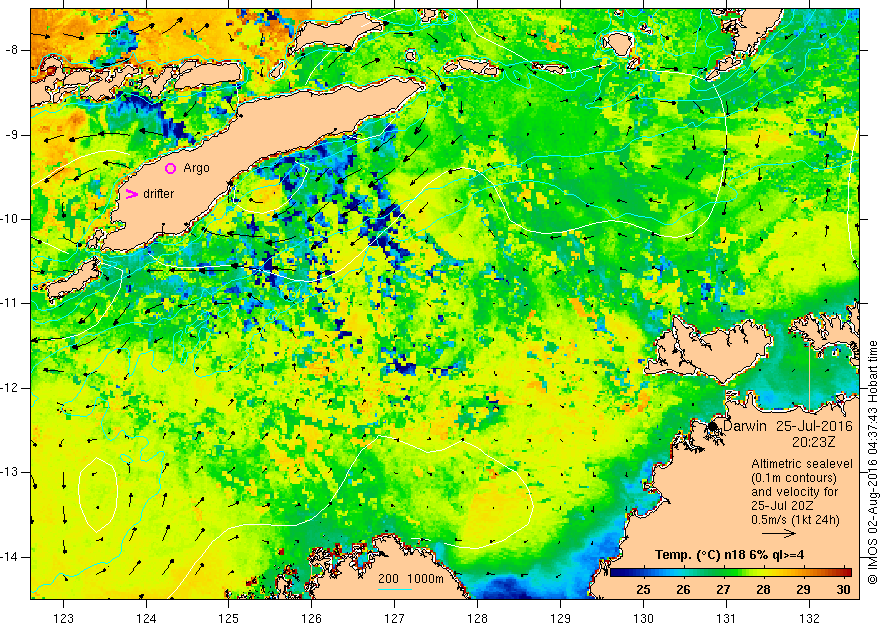Click the 'Temp. (°C) n18 6% ql>=4' title
The height and width of the screenshot is (630, 880).
(x=729, y=555)
